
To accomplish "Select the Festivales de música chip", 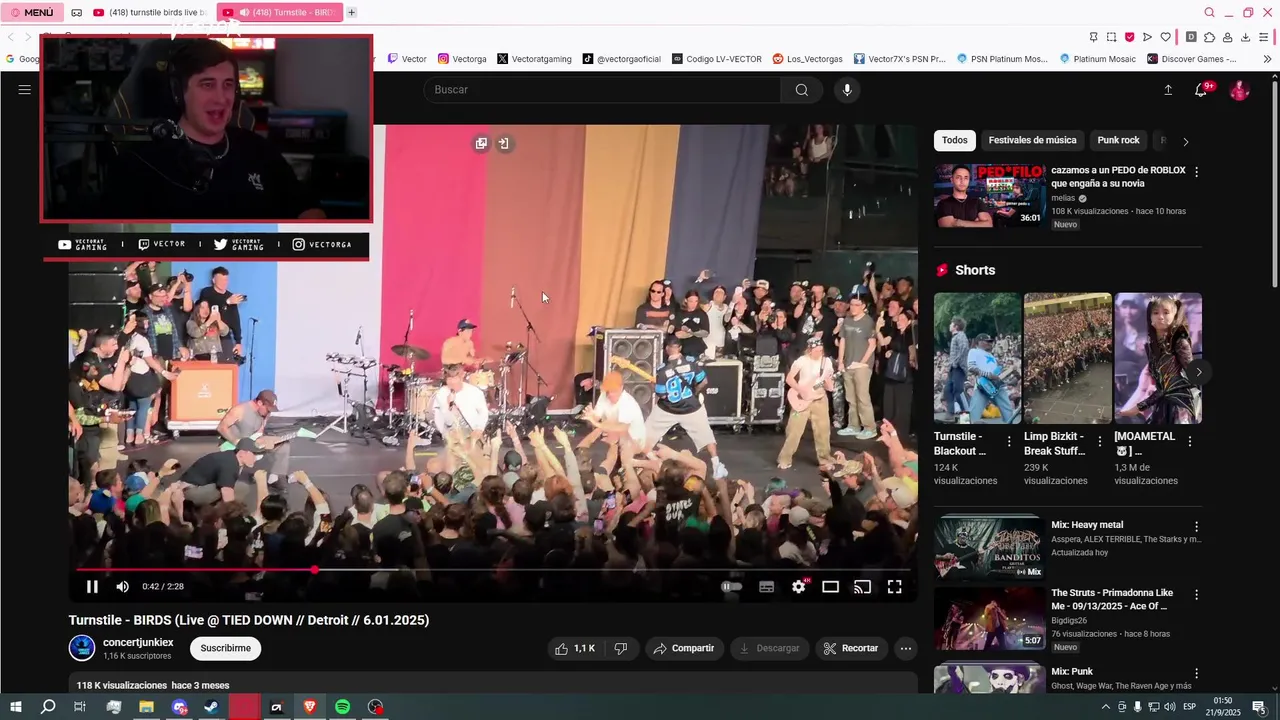I will (x=1032, y=140).
